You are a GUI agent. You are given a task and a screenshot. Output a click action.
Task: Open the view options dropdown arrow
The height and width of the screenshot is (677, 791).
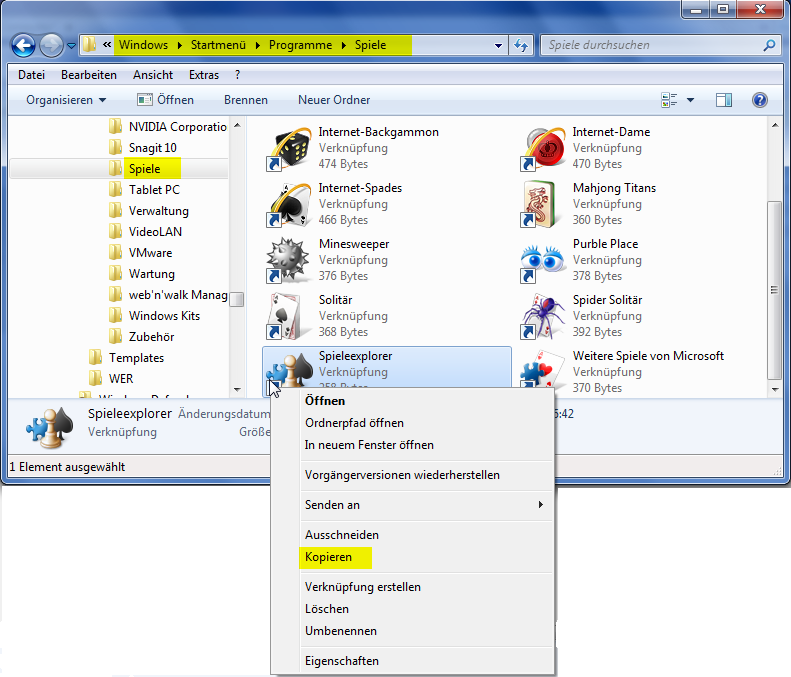[691, 100]
